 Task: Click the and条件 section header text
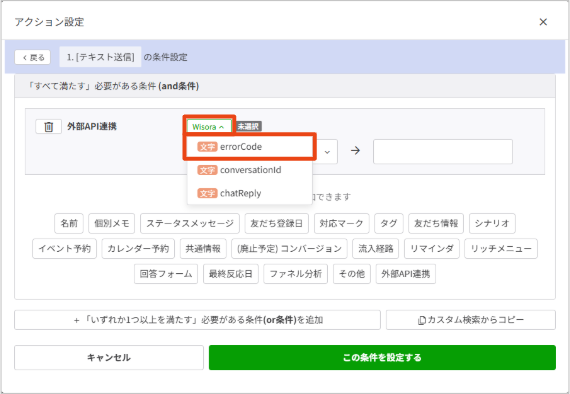coord(114,86)
